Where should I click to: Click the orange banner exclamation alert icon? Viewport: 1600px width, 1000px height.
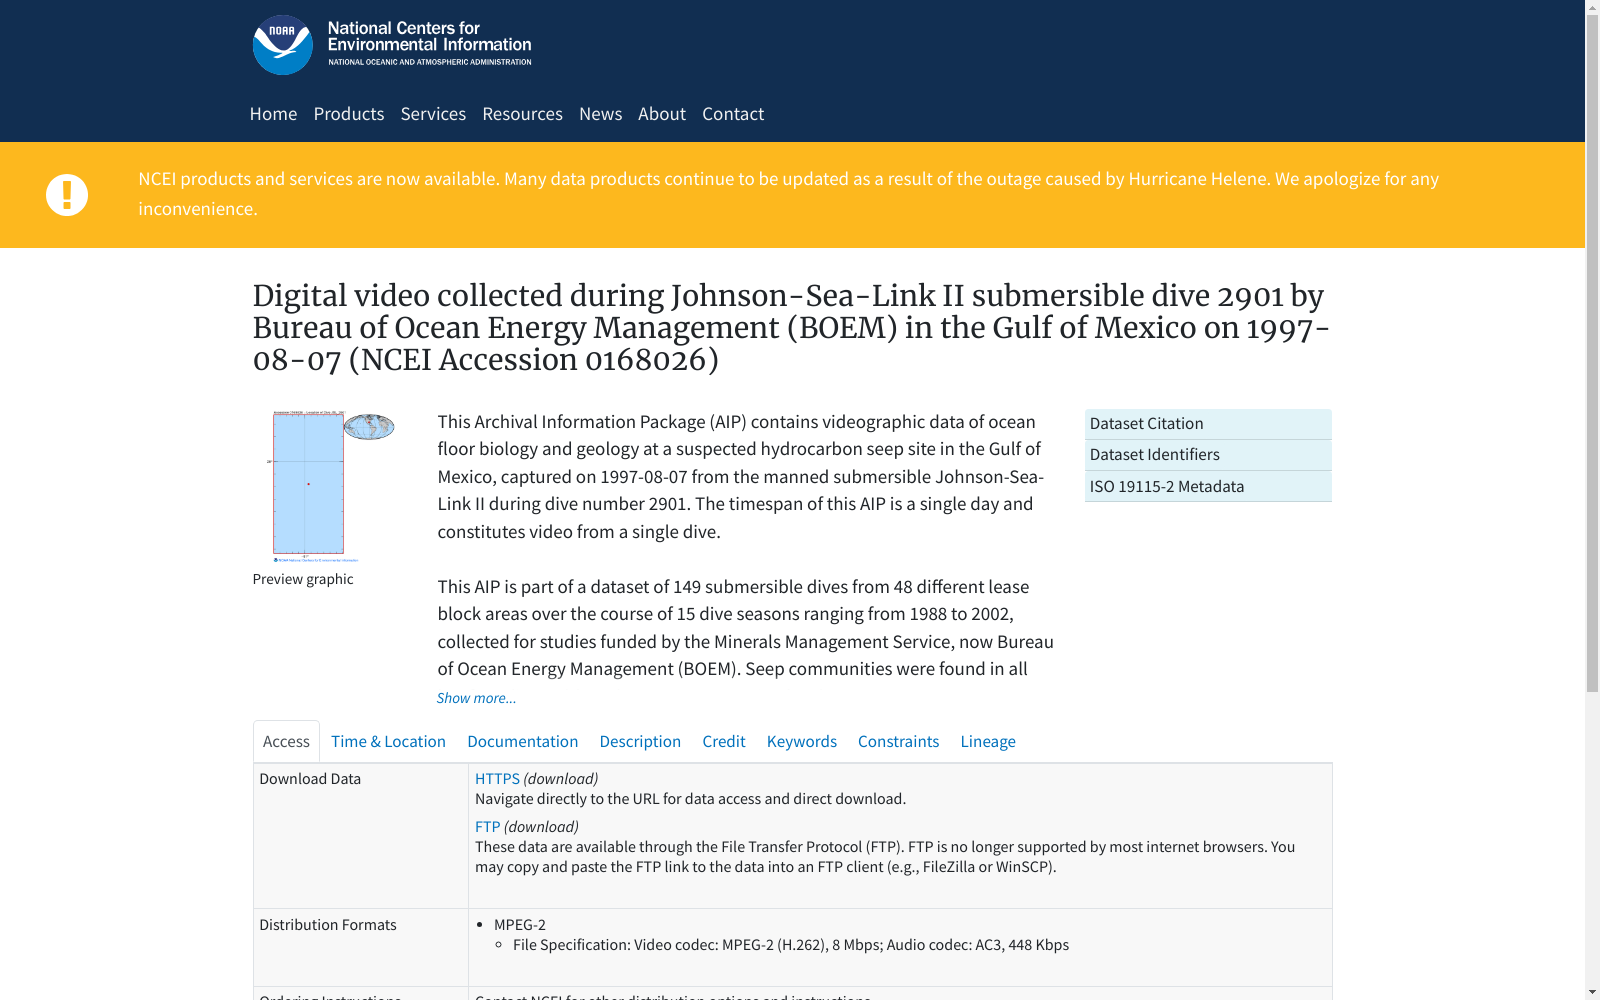click(x=67, y=195)
